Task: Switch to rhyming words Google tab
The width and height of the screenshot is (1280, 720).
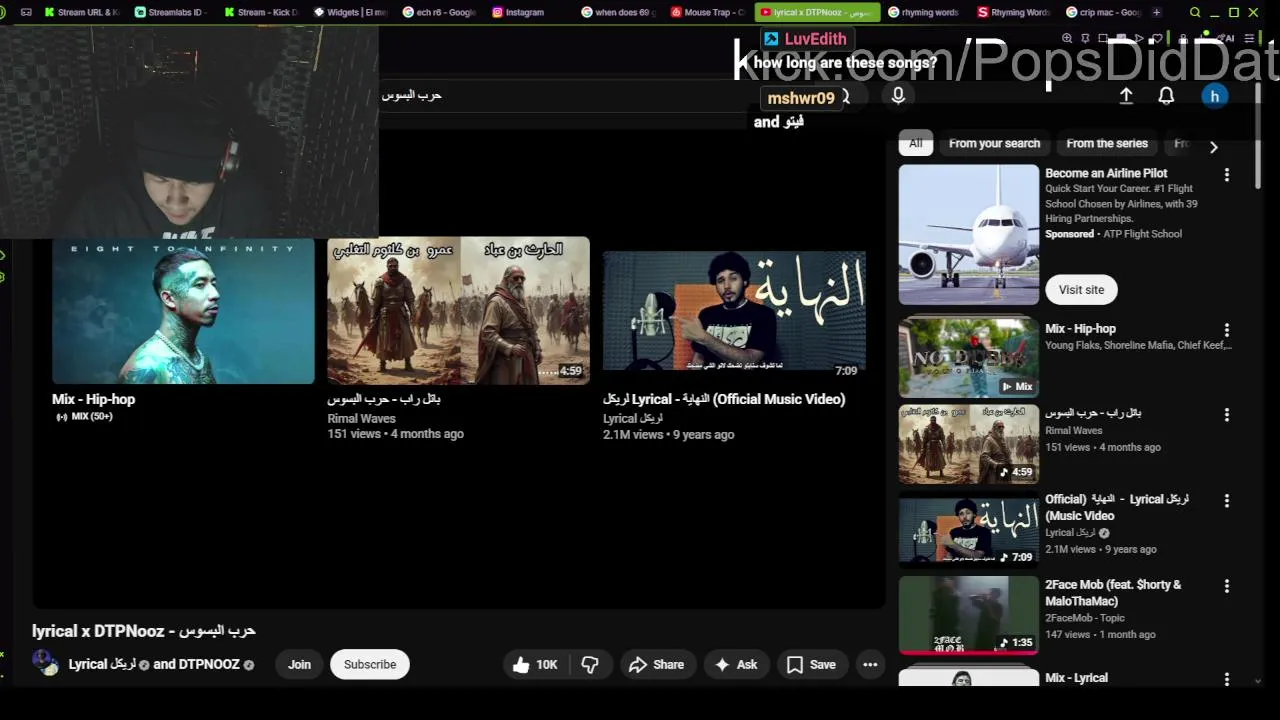Action: pyautogui.click(x=923, y=12)
